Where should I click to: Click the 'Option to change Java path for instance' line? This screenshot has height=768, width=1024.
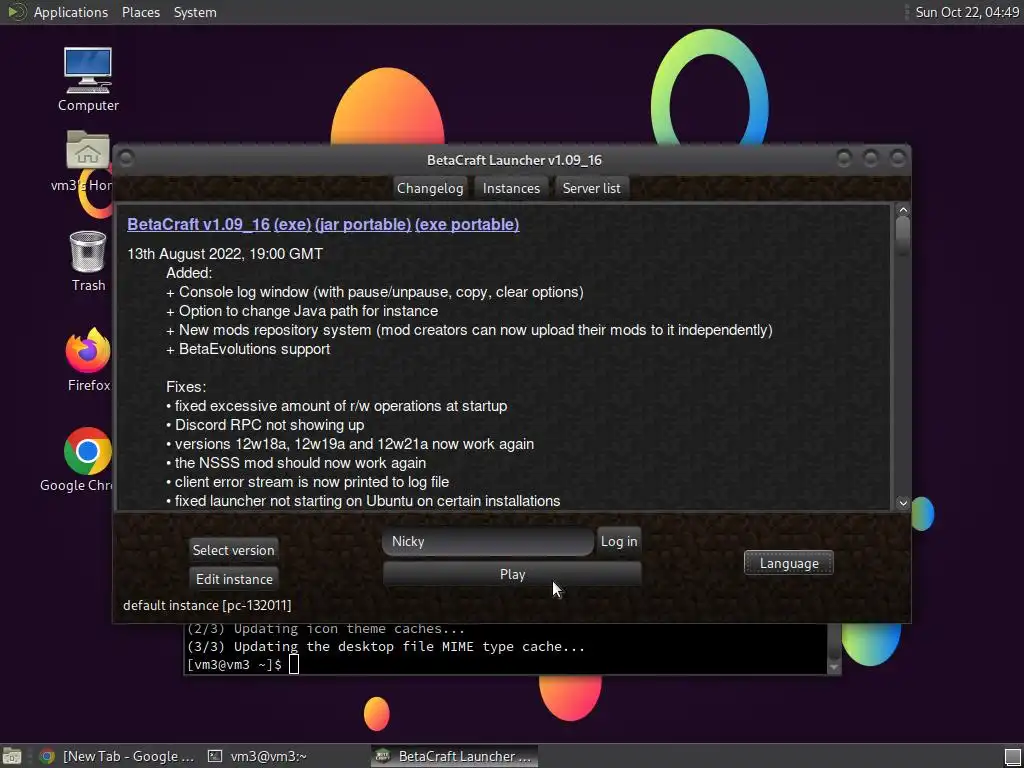tap(302, 311)
